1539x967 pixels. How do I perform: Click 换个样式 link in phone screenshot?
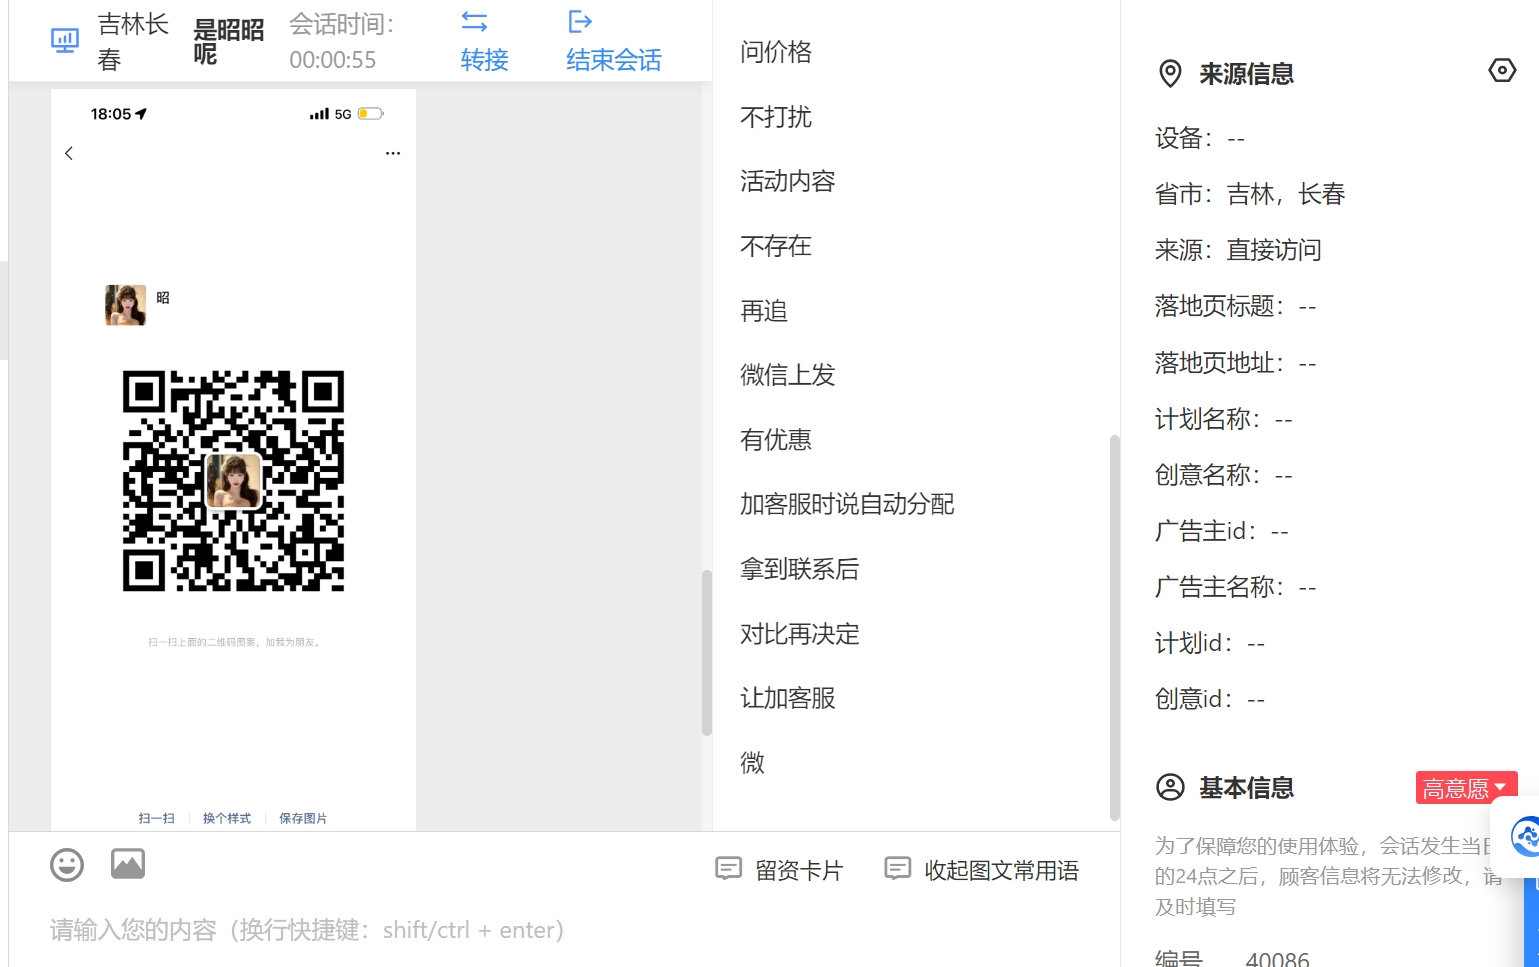pos(227,818)
